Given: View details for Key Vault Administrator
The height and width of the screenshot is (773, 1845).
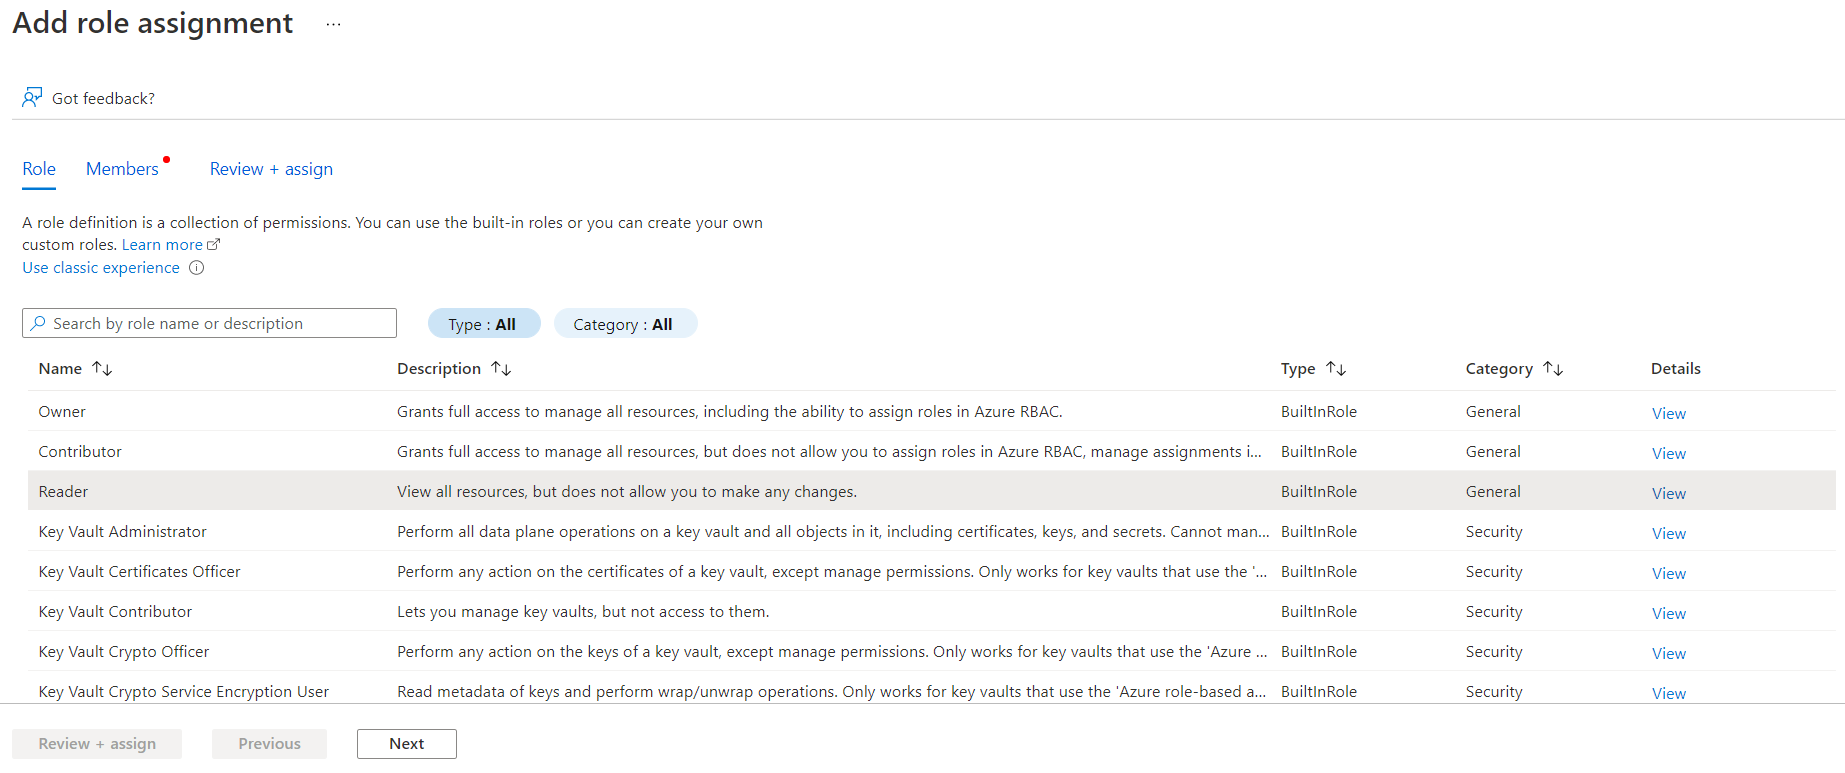Looking at the screenshot, I should pos(1668,533).
